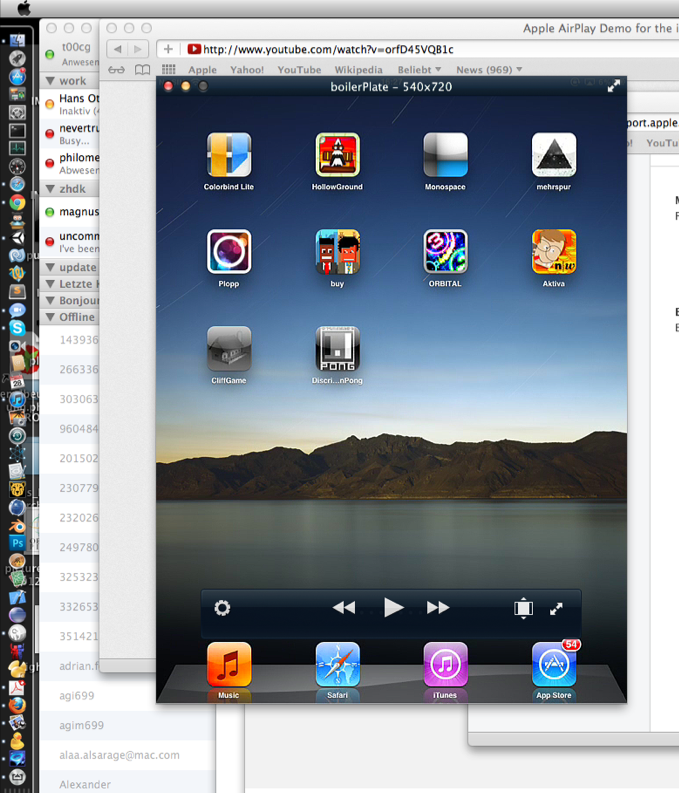Open Firefox from the Dock
This screenshot has height=793, width=679.
click(17, 704)
